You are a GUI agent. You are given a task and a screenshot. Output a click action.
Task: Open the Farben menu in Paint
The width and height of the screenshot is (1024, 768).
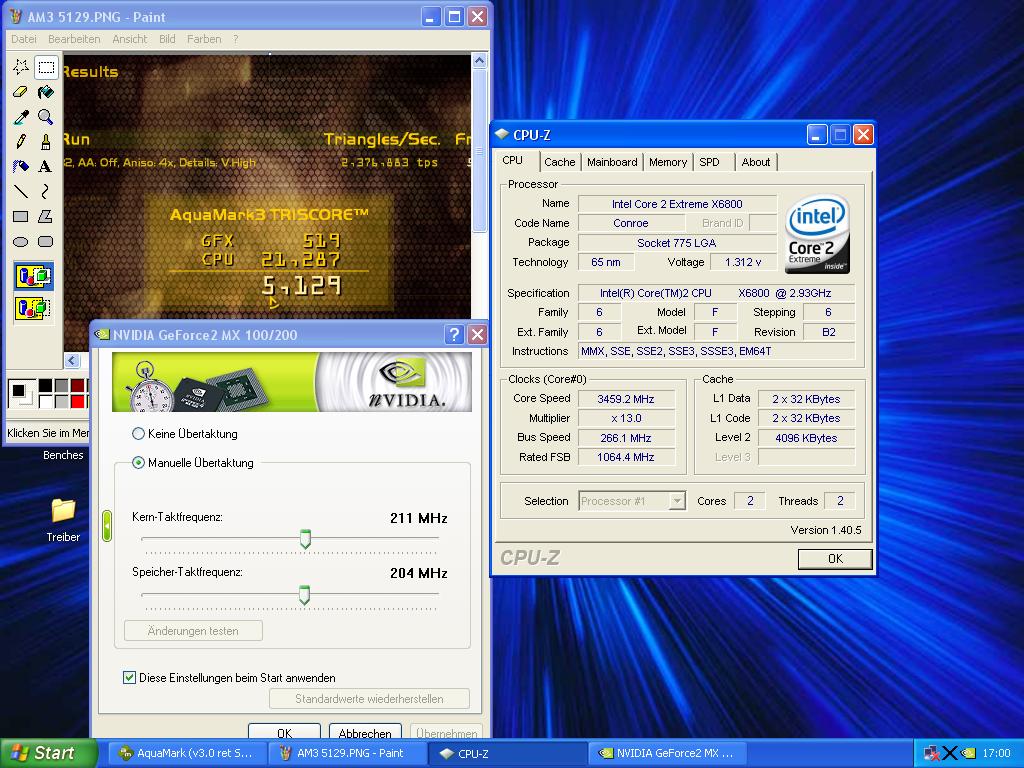tap(204, 39)
